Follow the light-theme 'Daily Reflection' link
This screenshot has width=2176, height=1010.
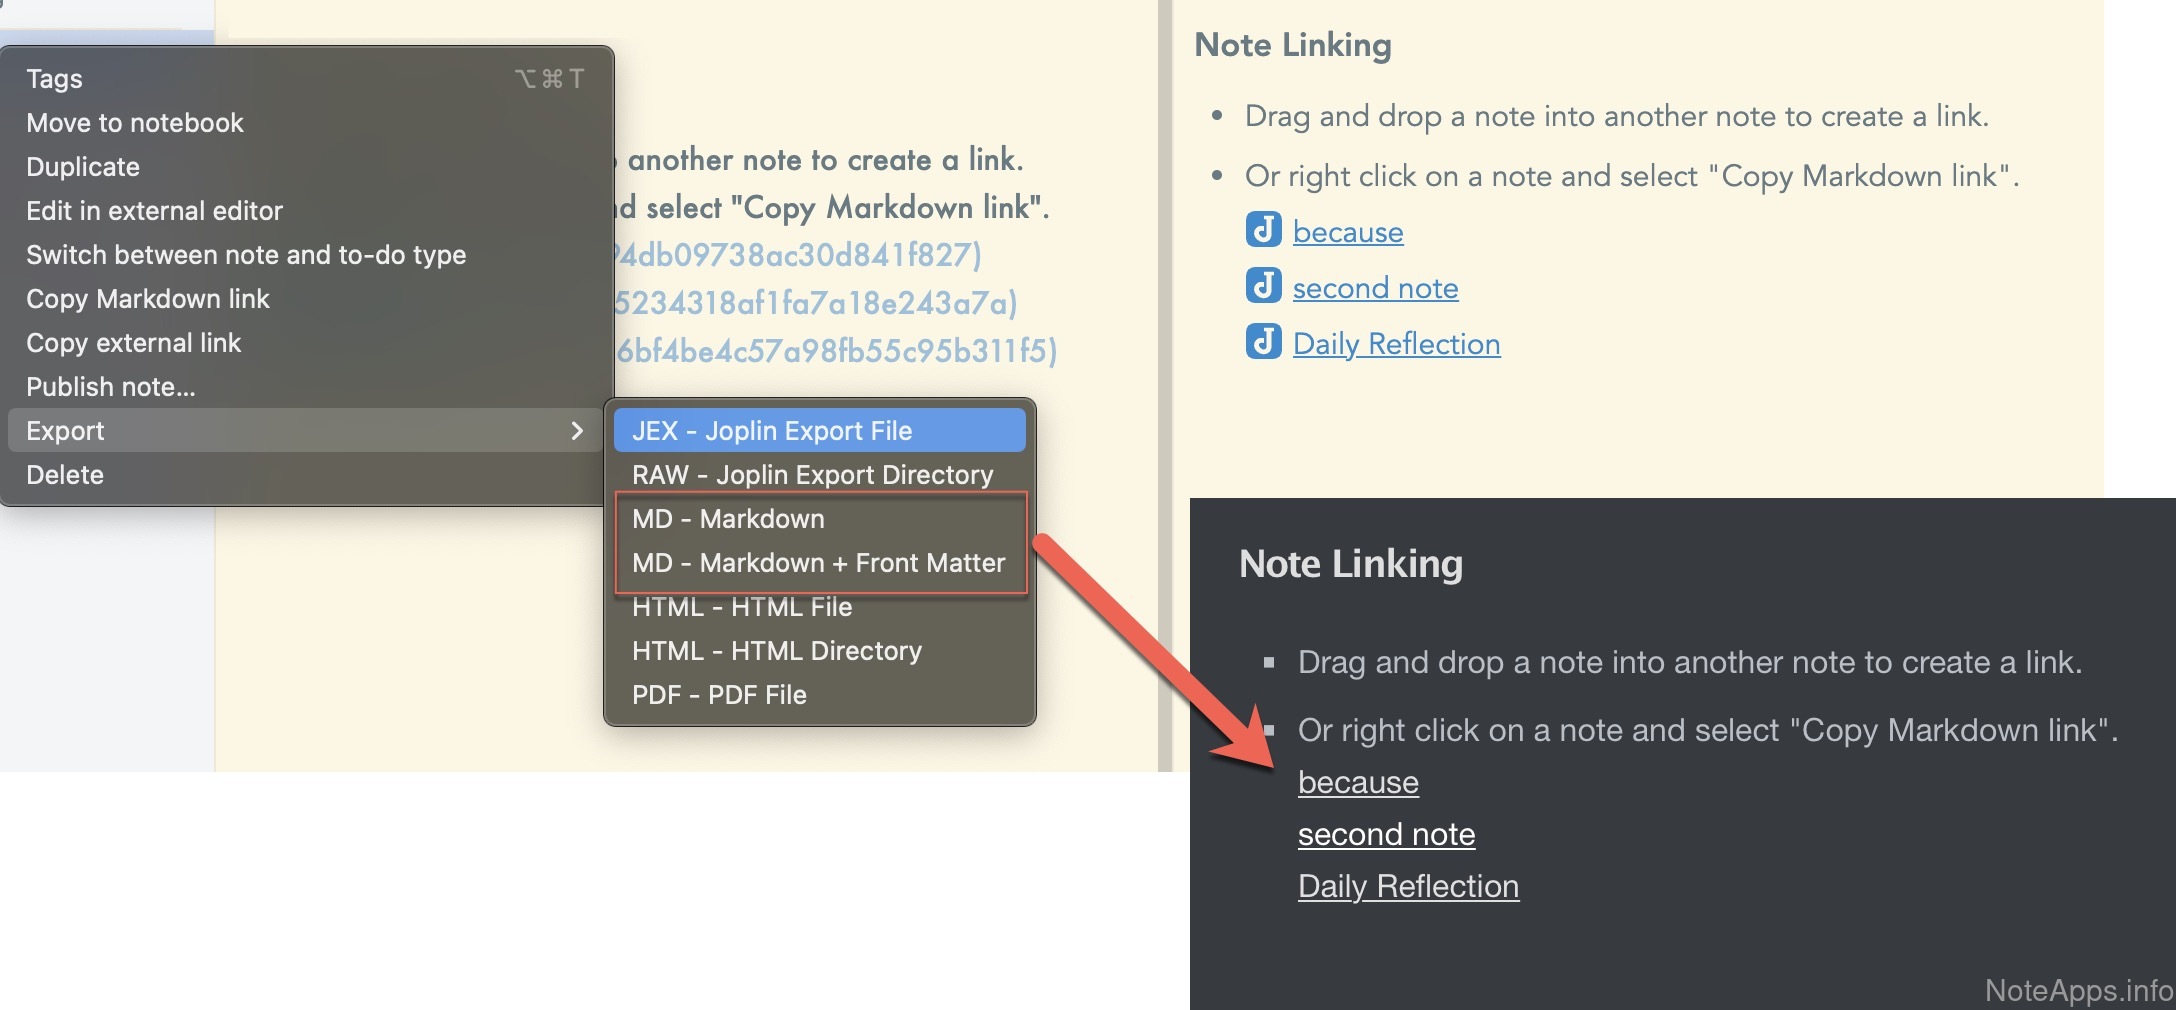(x=1396, y=344)
